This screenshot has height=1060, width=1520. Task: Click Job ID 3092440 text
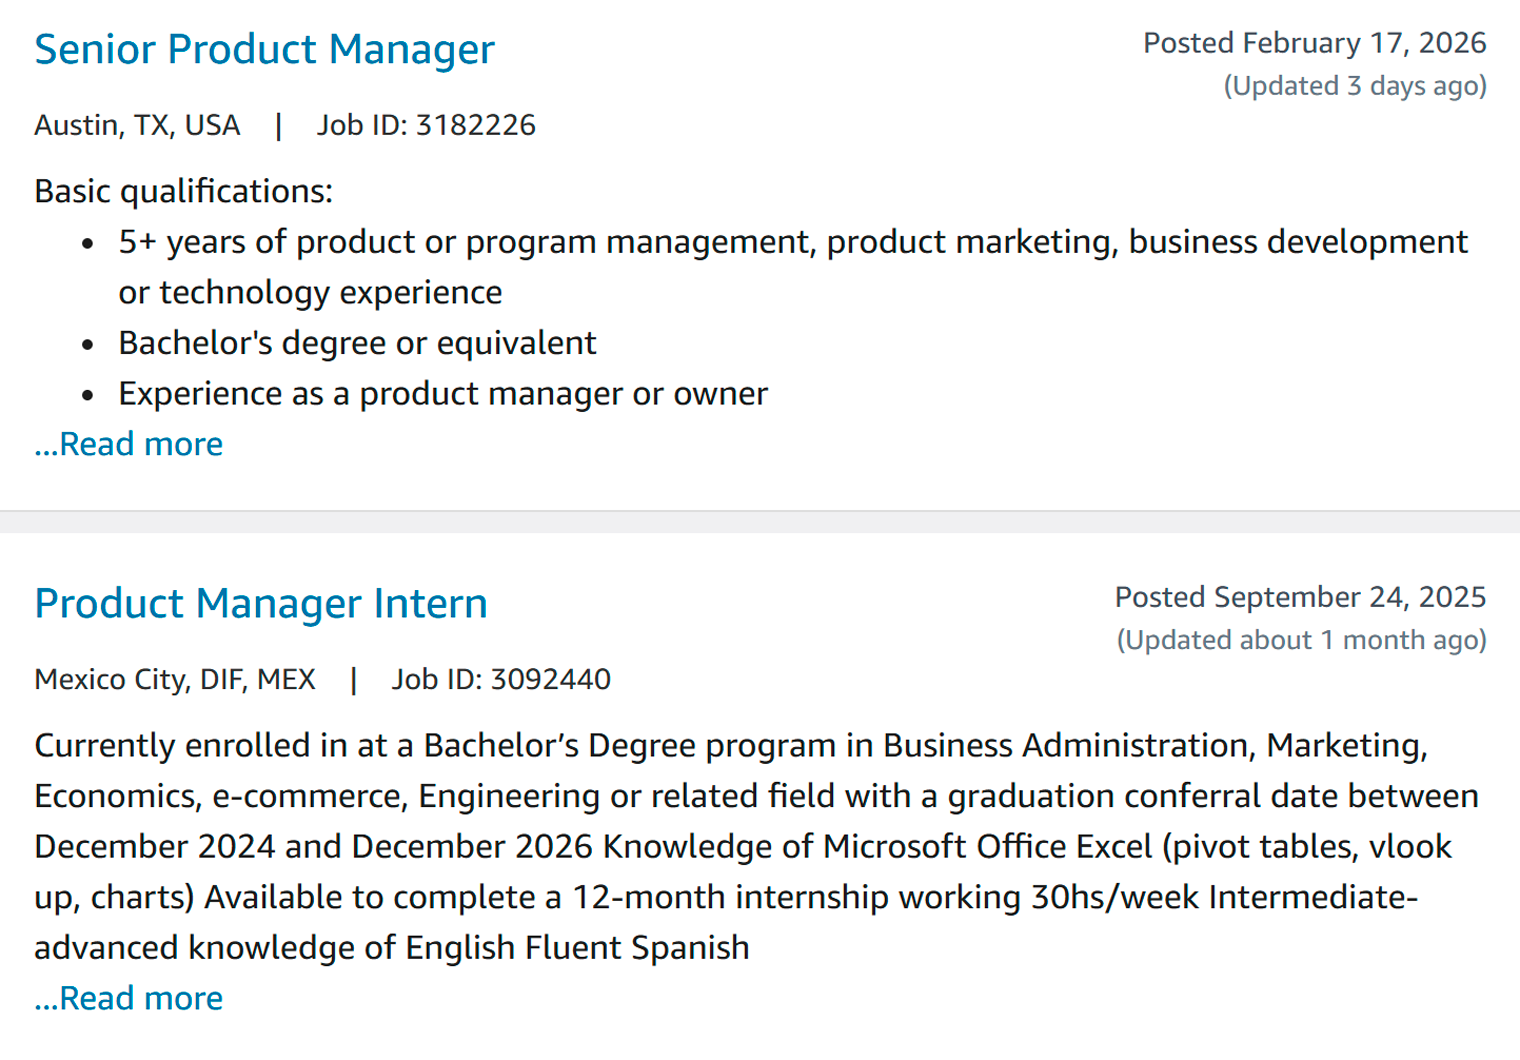(x=500, y=680)
